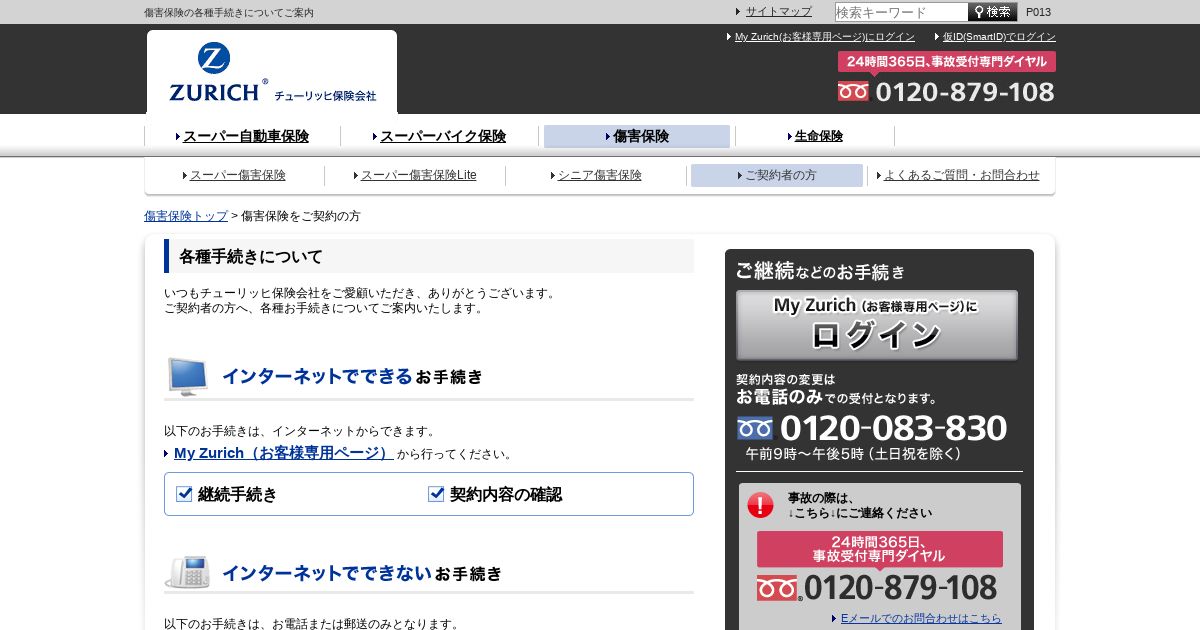1200x630 pixels.
Task: Click the free-dial icon beside header 0120-879-108
Action: pos(853,92)
